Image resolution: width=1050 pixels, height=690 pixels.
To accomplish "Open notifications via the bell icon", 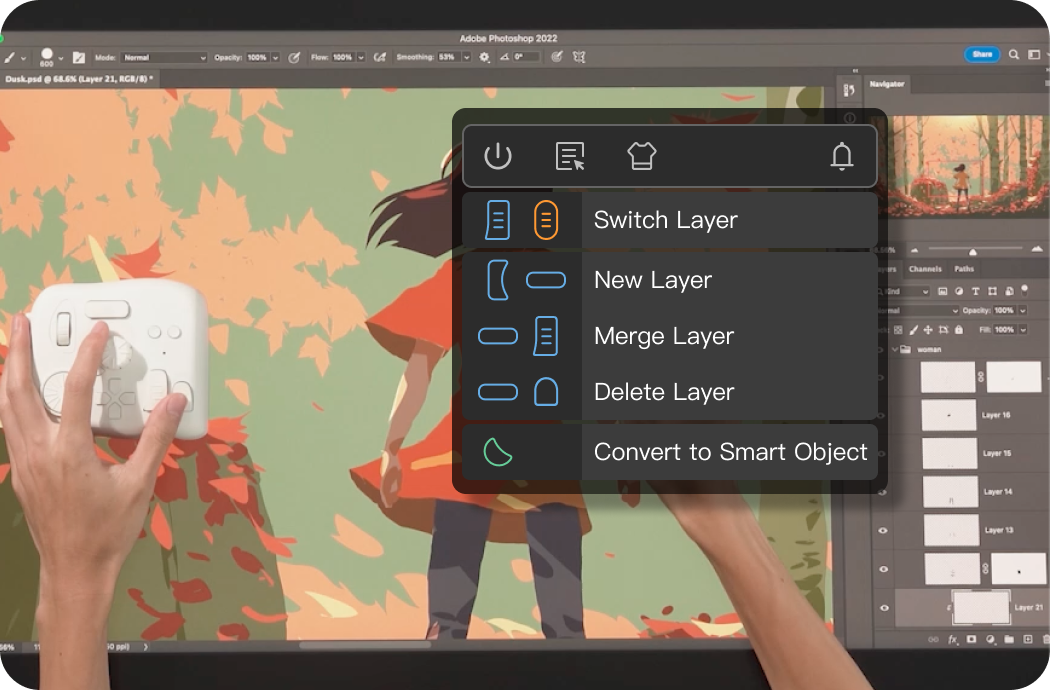I will pos(842,156).
